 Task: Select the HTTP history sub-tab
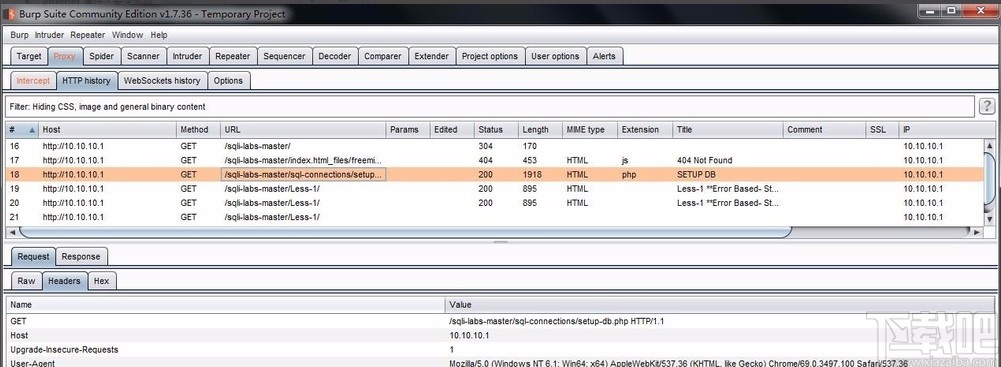[x=87, y=80]
